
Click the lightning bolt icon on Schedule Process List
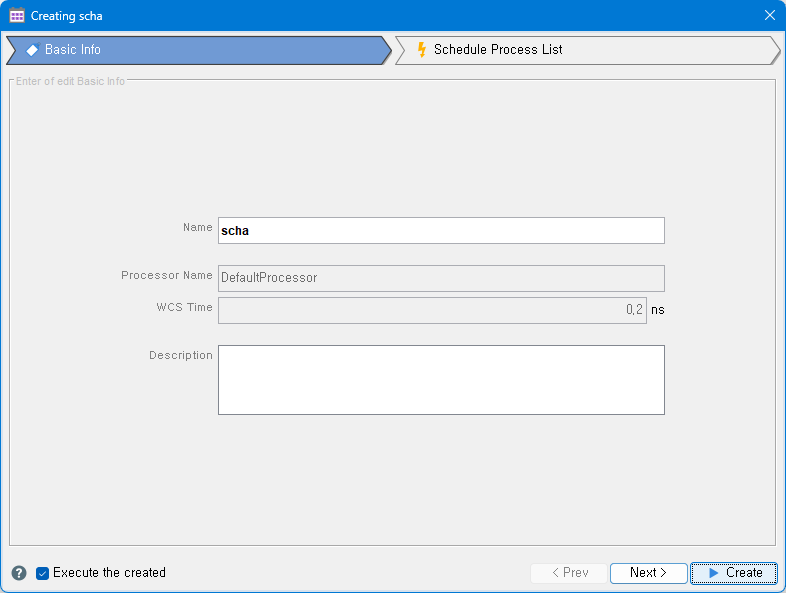[422, 49]
